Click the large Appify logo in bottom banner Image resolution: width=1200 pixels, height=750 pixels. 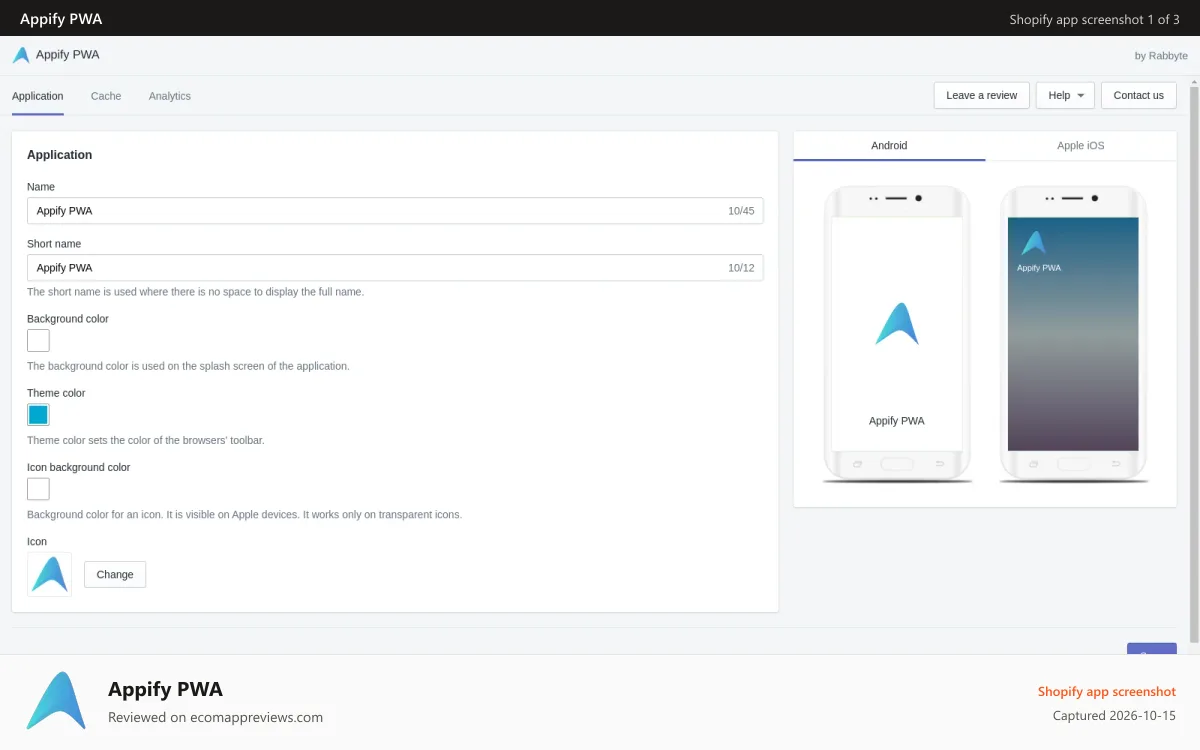pos(56,700)
